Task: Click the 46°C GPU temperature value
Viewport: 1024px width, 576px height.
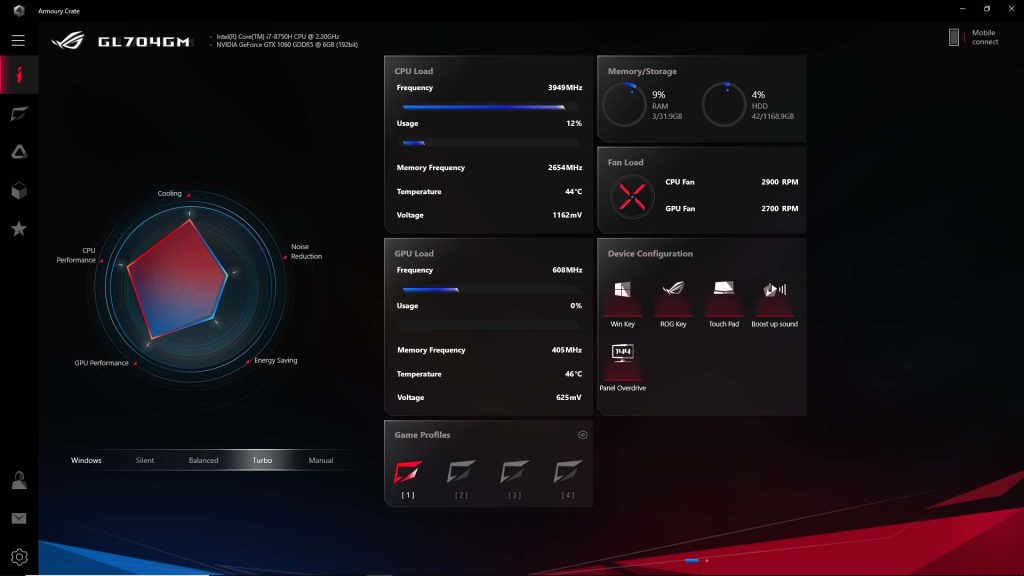Action: (x=573, y=374)
